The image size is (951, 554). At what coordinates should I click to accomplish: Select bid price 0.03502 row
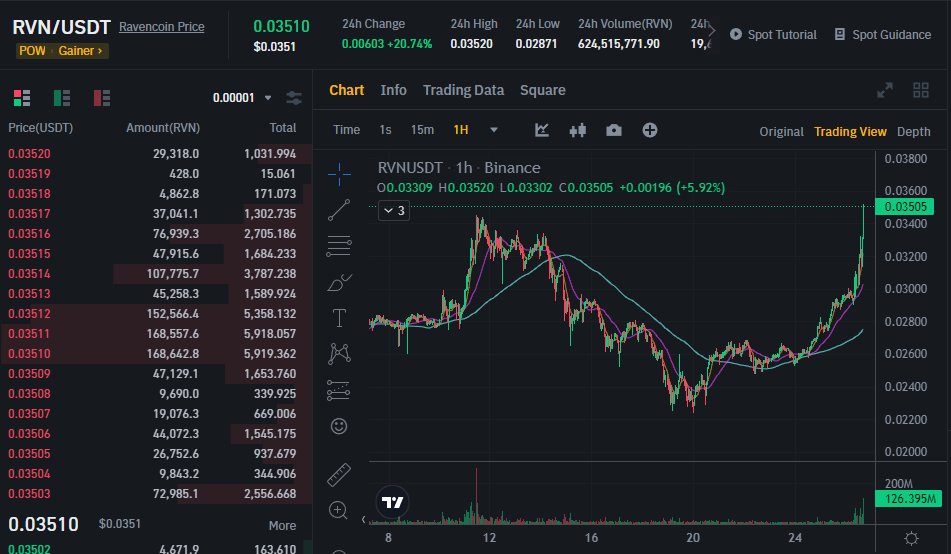pyautogui.click(x=156, y=549)
